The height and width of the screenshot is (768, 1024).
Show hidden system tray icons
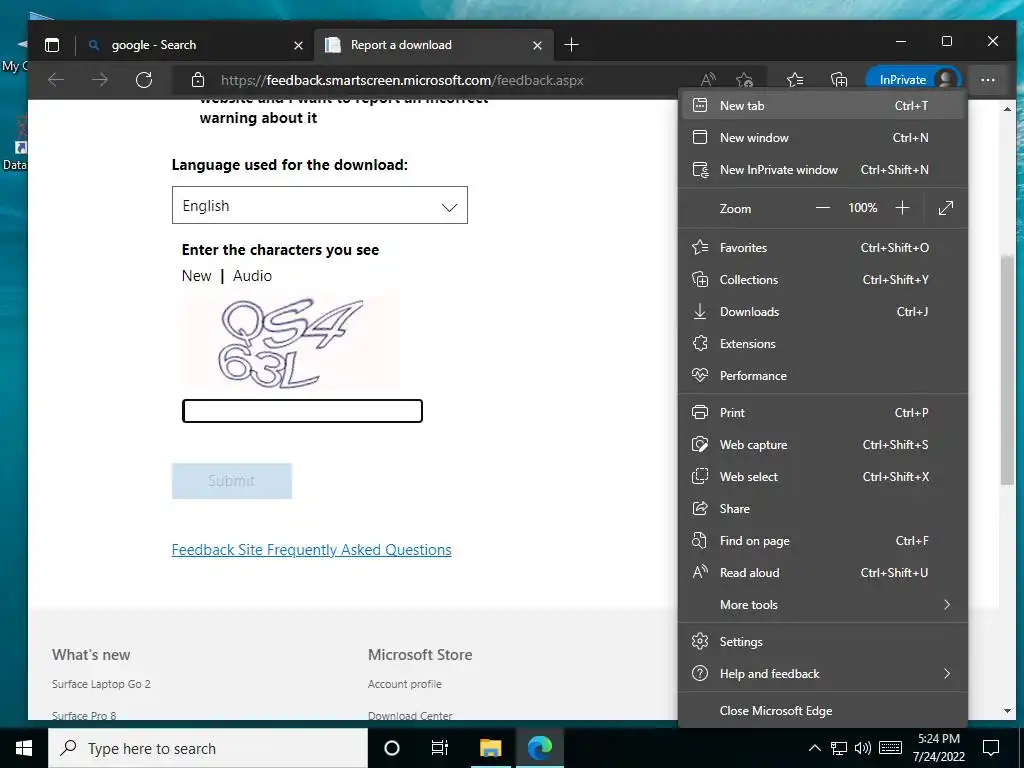pos(814,748)
